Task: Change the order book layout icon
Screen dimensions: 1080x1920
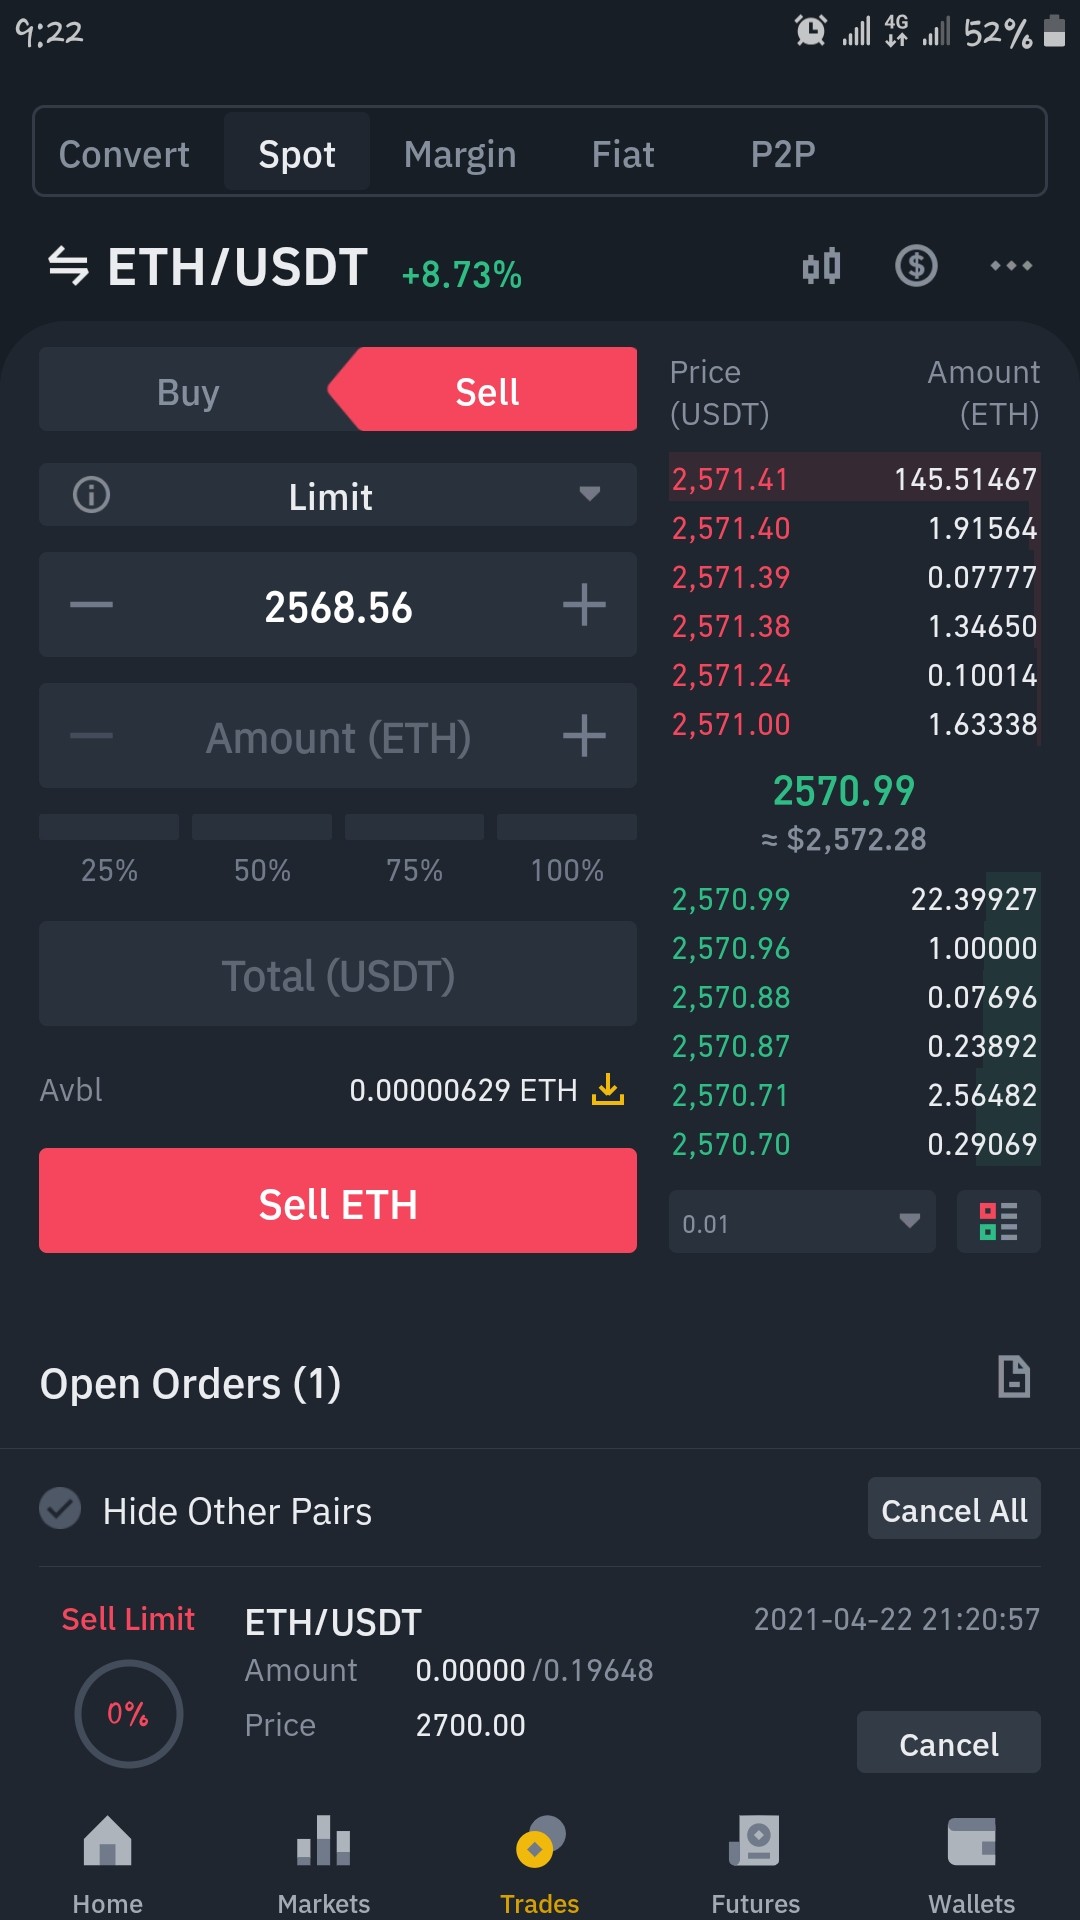Action: pos(998,1221)
